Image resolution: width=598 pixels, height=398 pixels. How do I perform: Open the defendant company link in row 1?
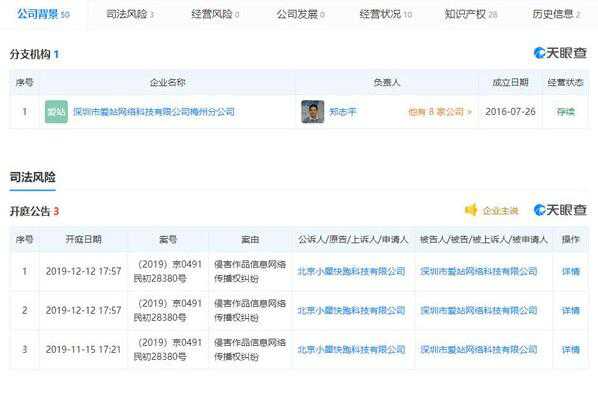click(x=479, y=271)
